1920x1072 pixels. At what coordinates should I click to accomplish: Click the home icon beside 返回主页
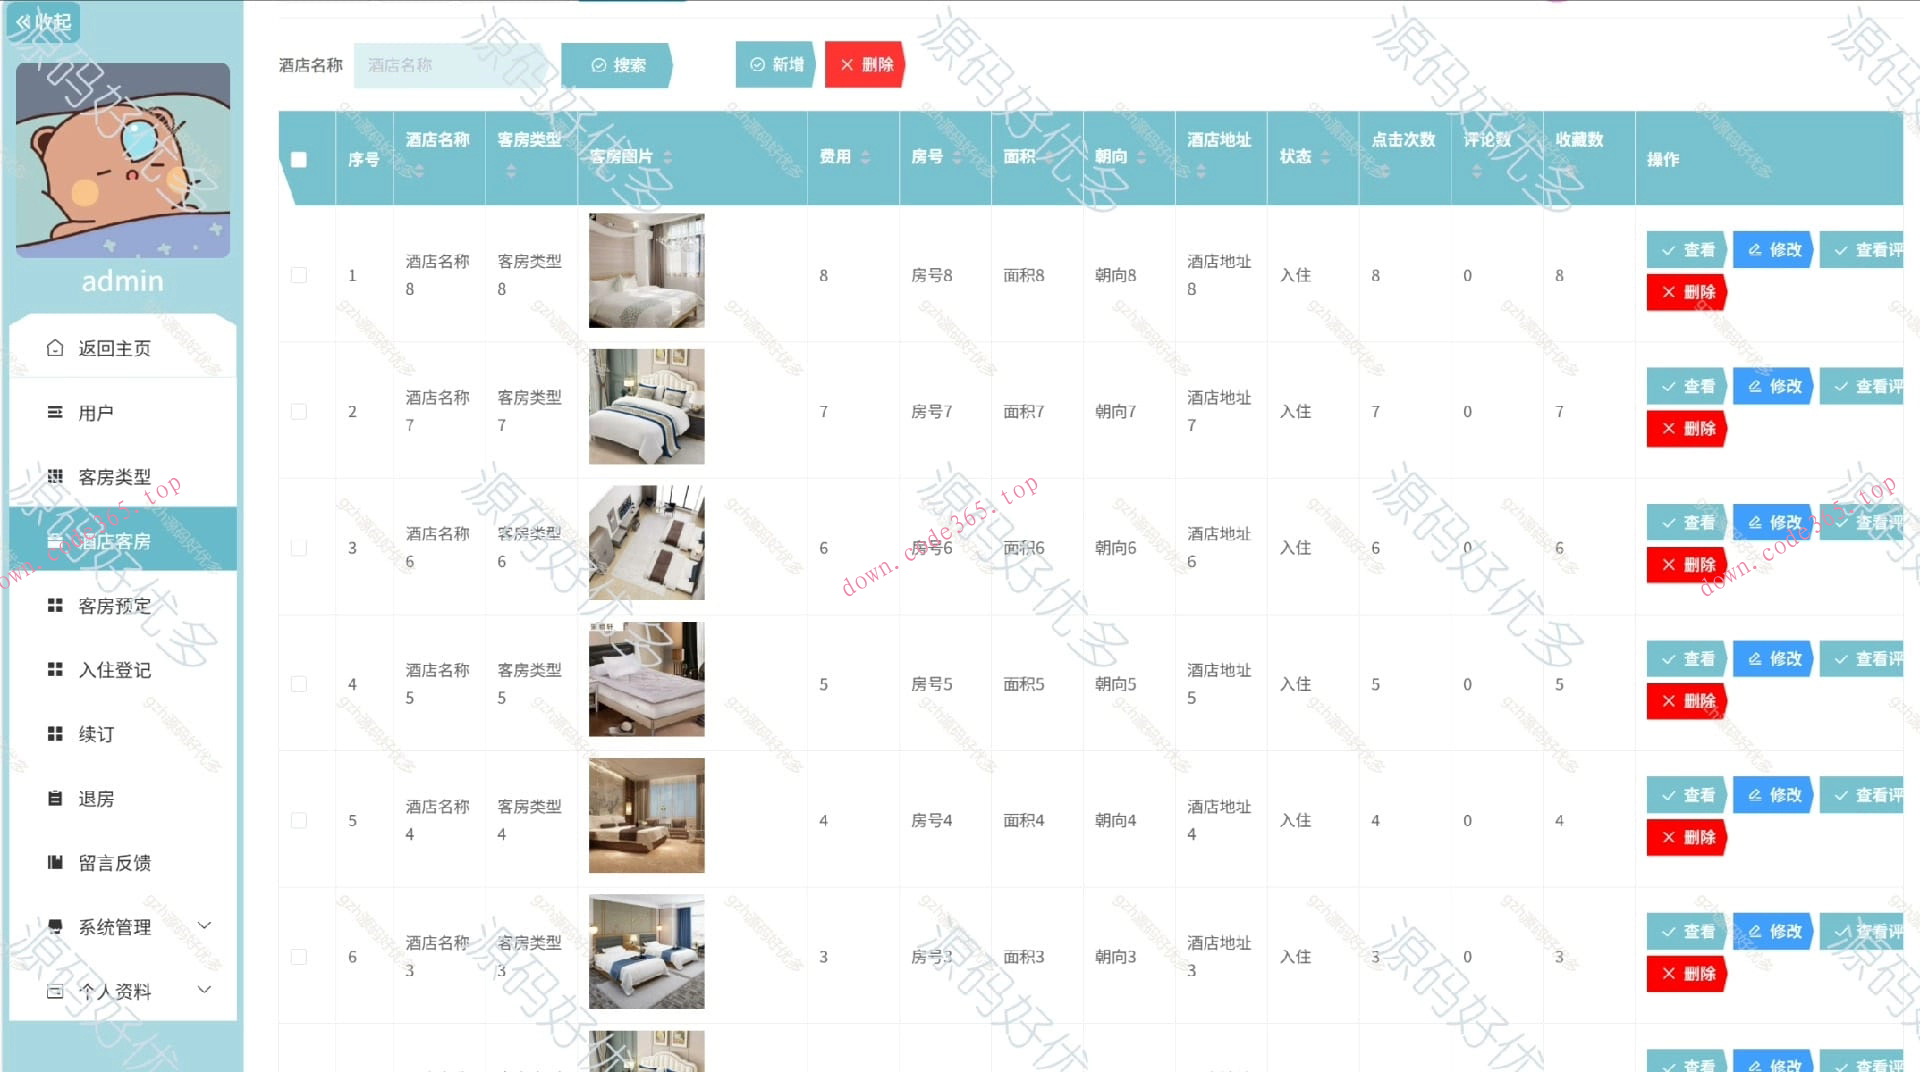(55, 348)
